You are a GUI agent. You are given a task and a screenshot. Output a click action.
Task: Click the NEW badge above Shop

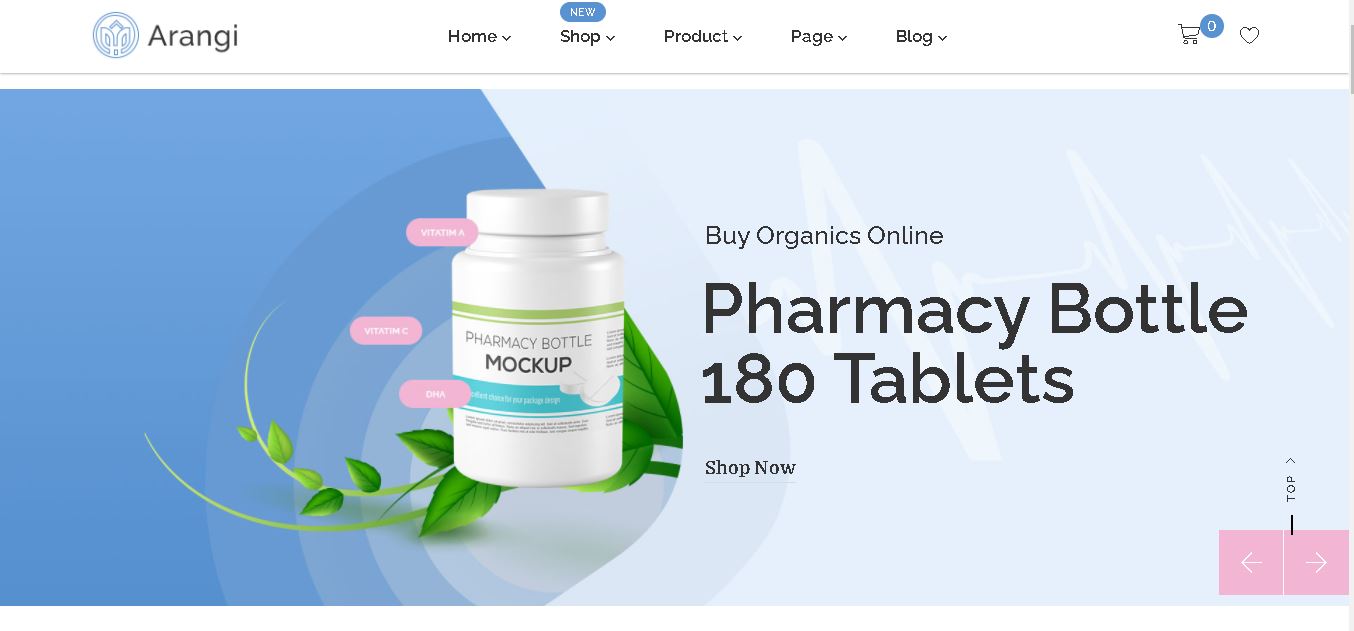point(582,12)
